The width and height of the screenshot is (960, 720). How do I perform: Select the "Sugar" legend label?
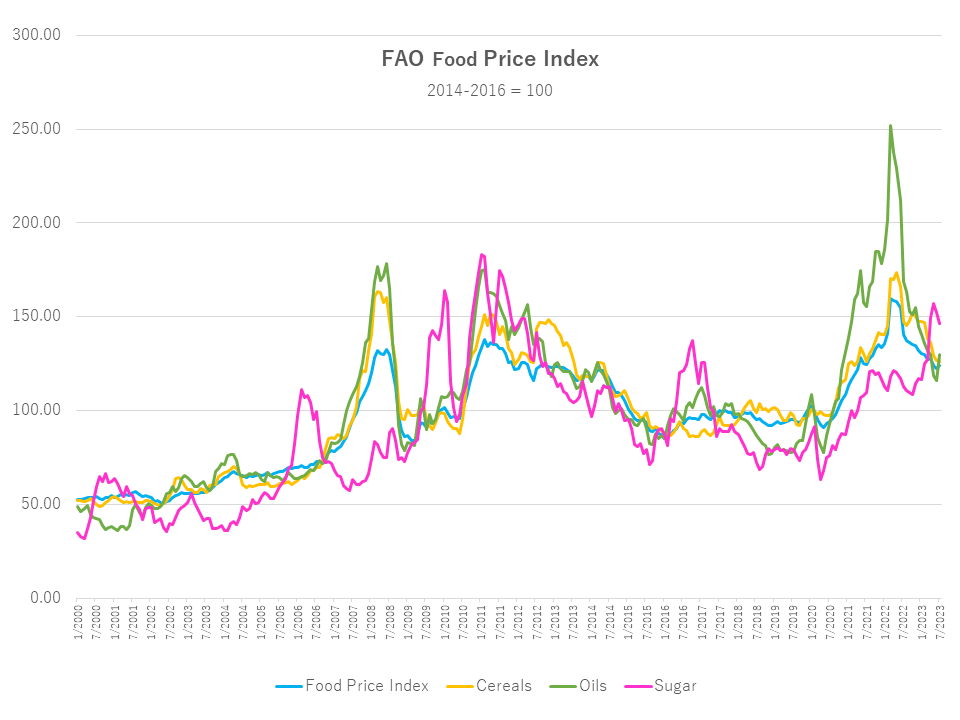click(x=675, y=686)
